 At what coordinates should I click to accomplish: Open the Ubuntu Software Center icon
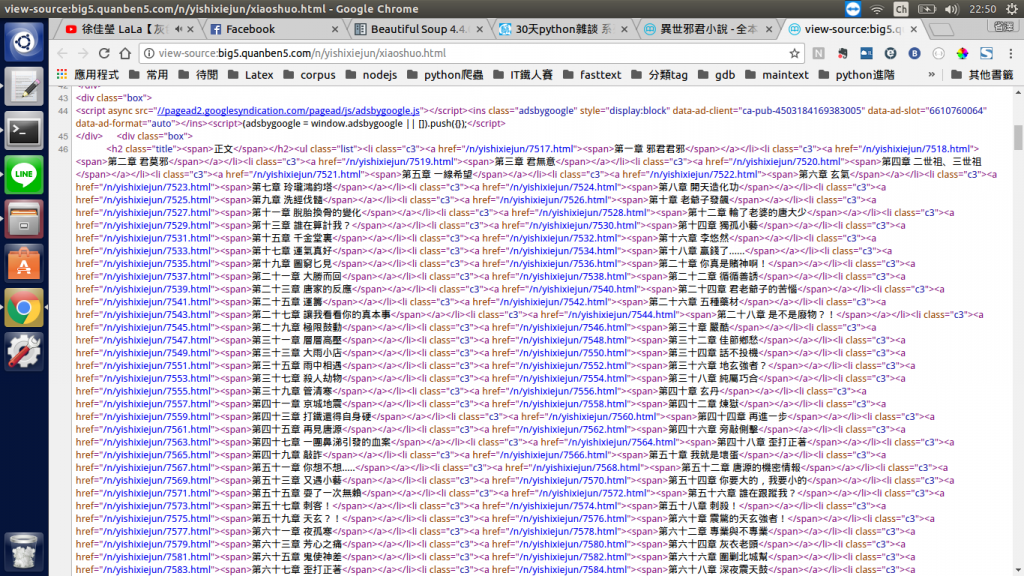[x=24, y=263]
